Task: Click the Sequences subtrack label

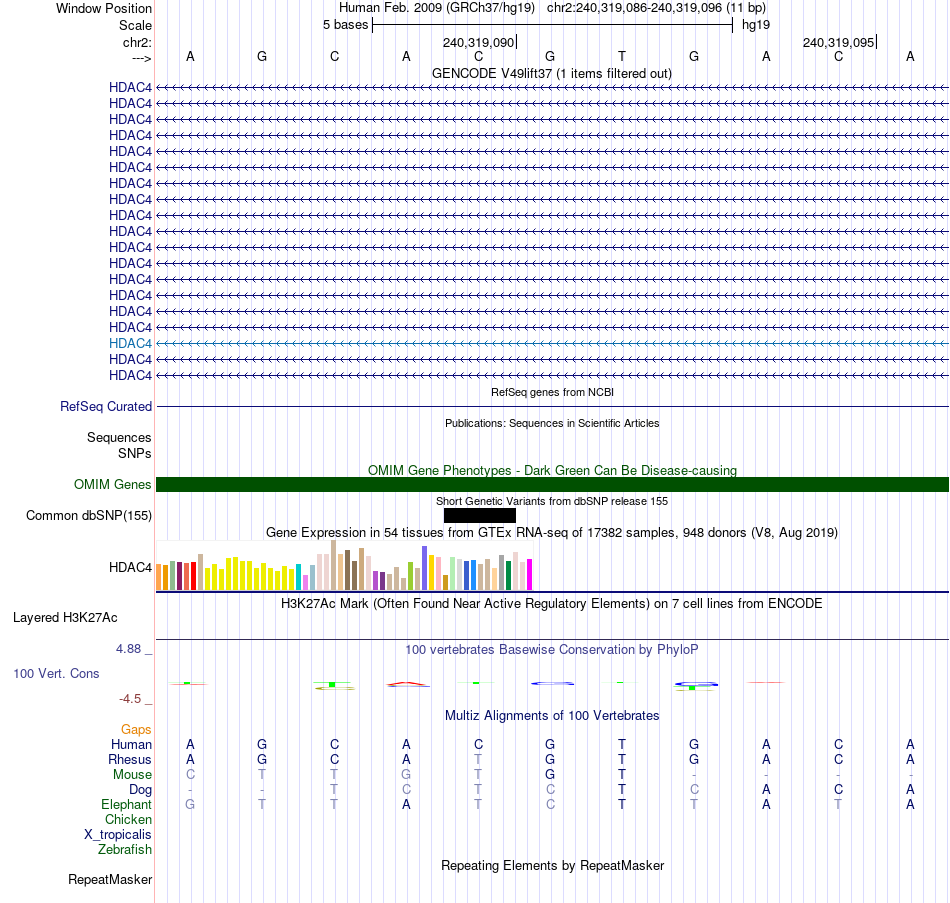Action: [x=119, y=438]
